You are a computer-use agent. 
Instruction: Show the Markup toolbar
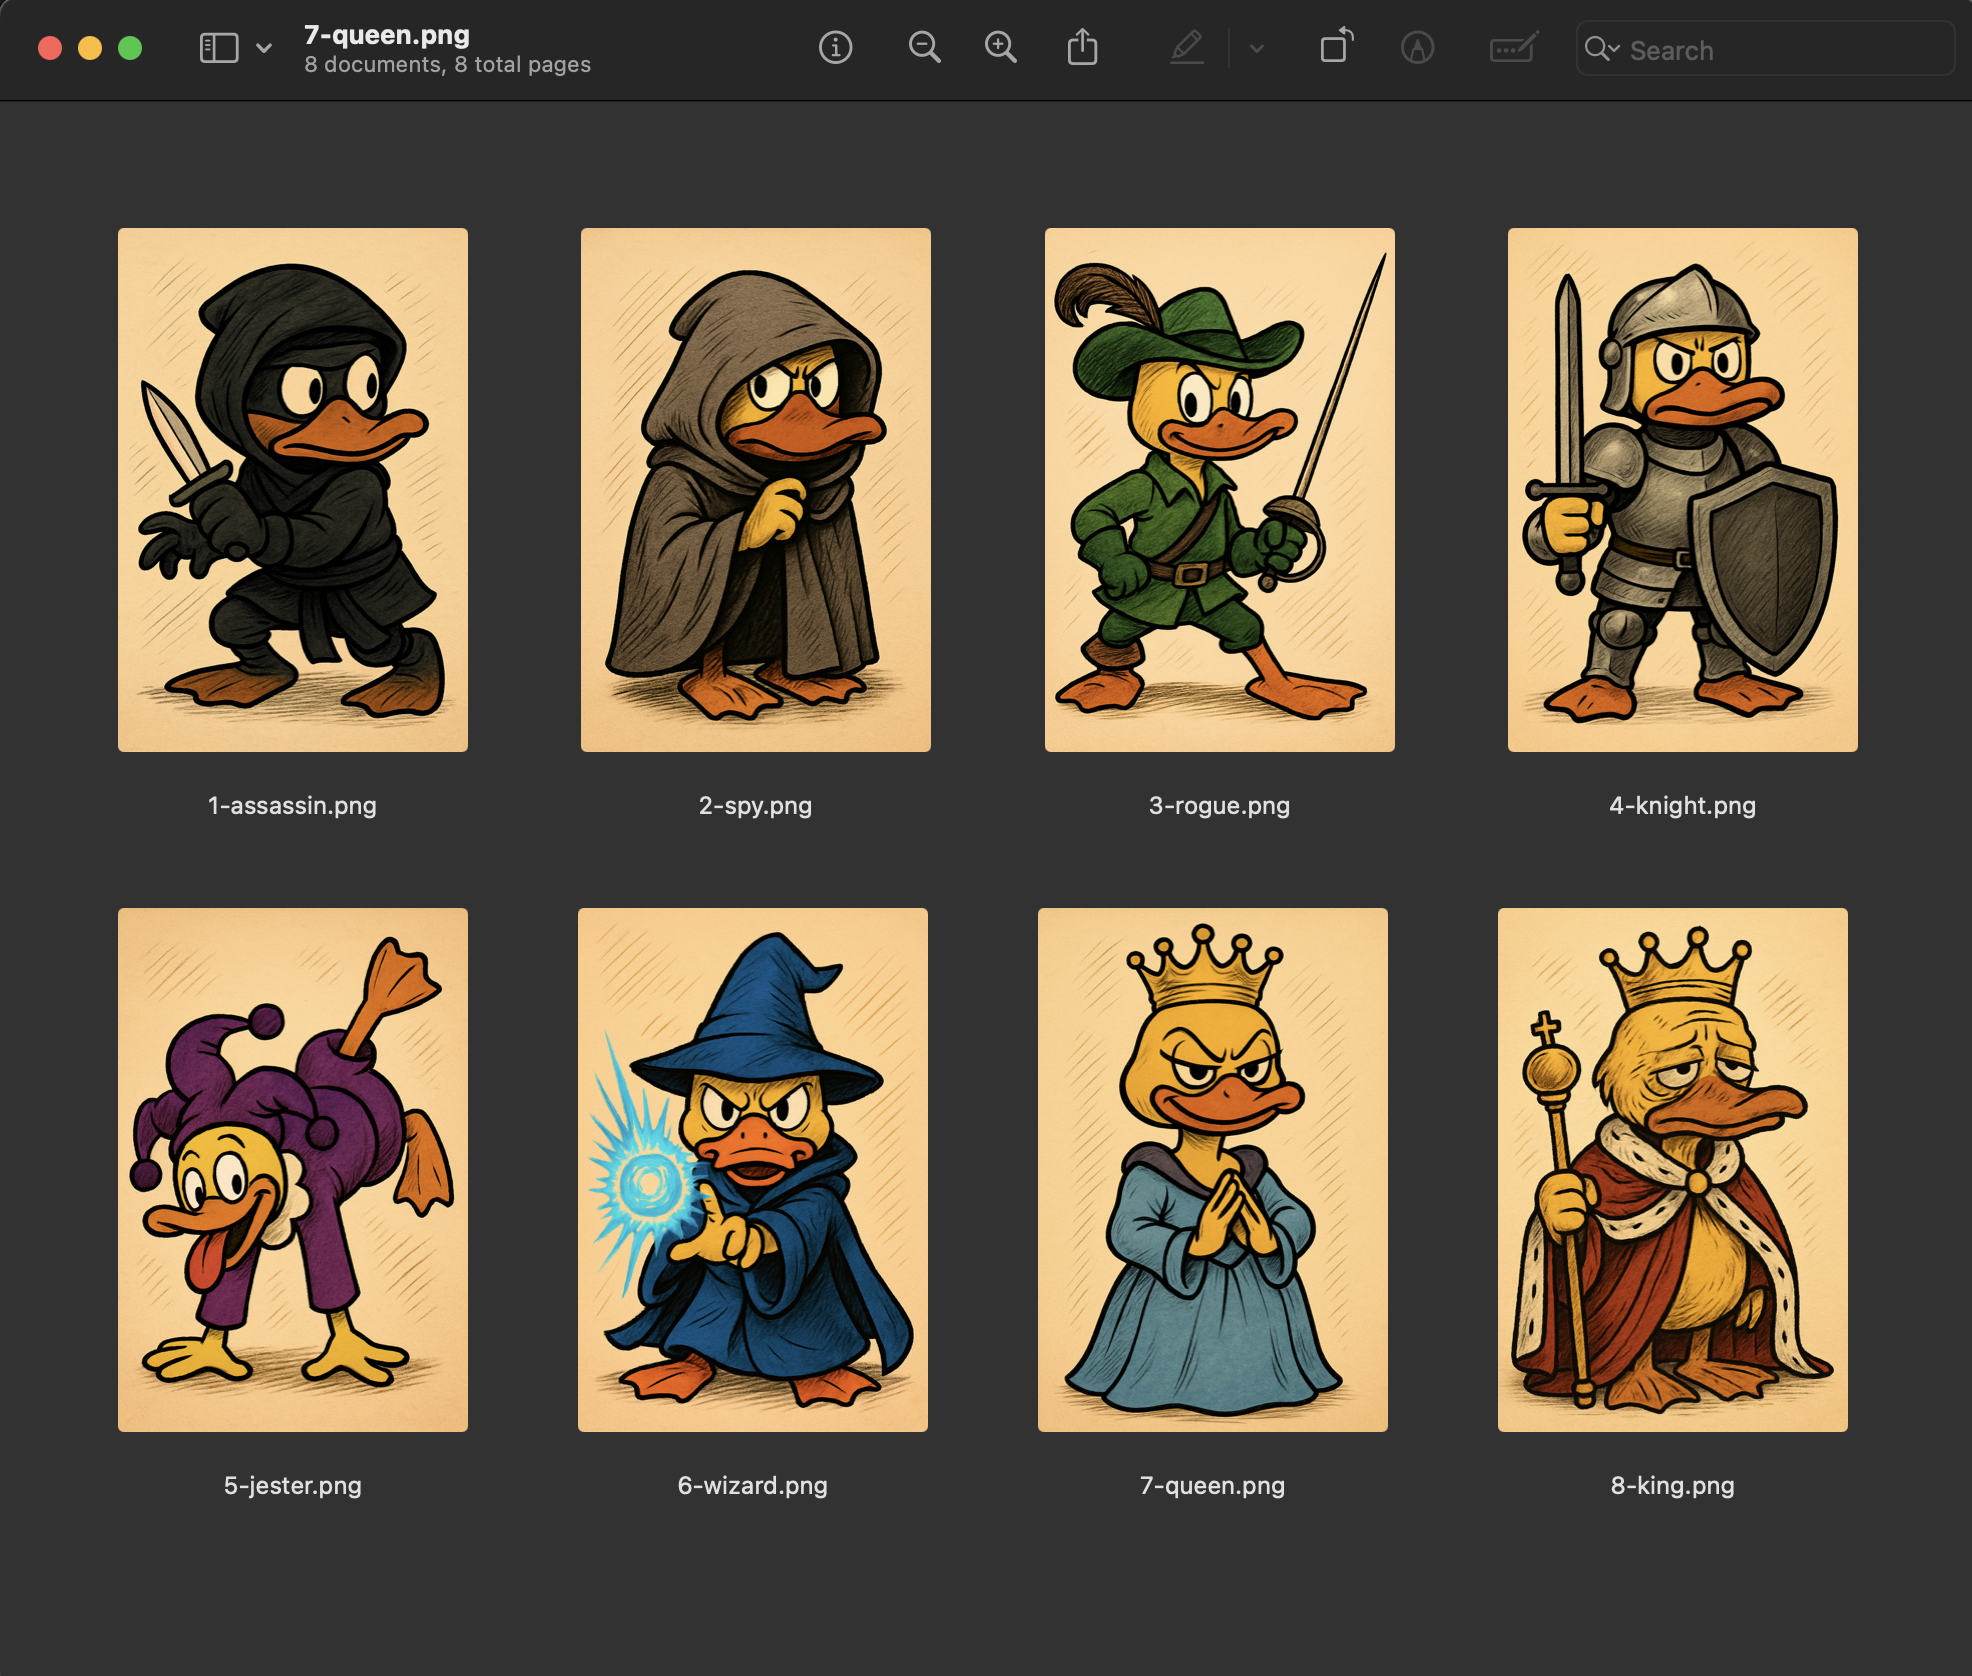[x=1417, y=47]
